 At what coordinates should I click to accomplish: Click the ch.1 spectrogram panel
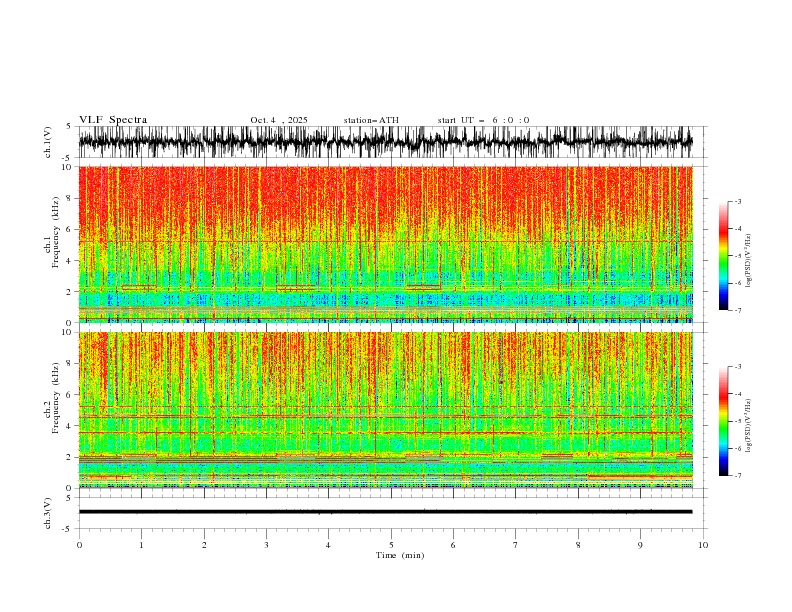pyautogui.click(x=385, y=244)
